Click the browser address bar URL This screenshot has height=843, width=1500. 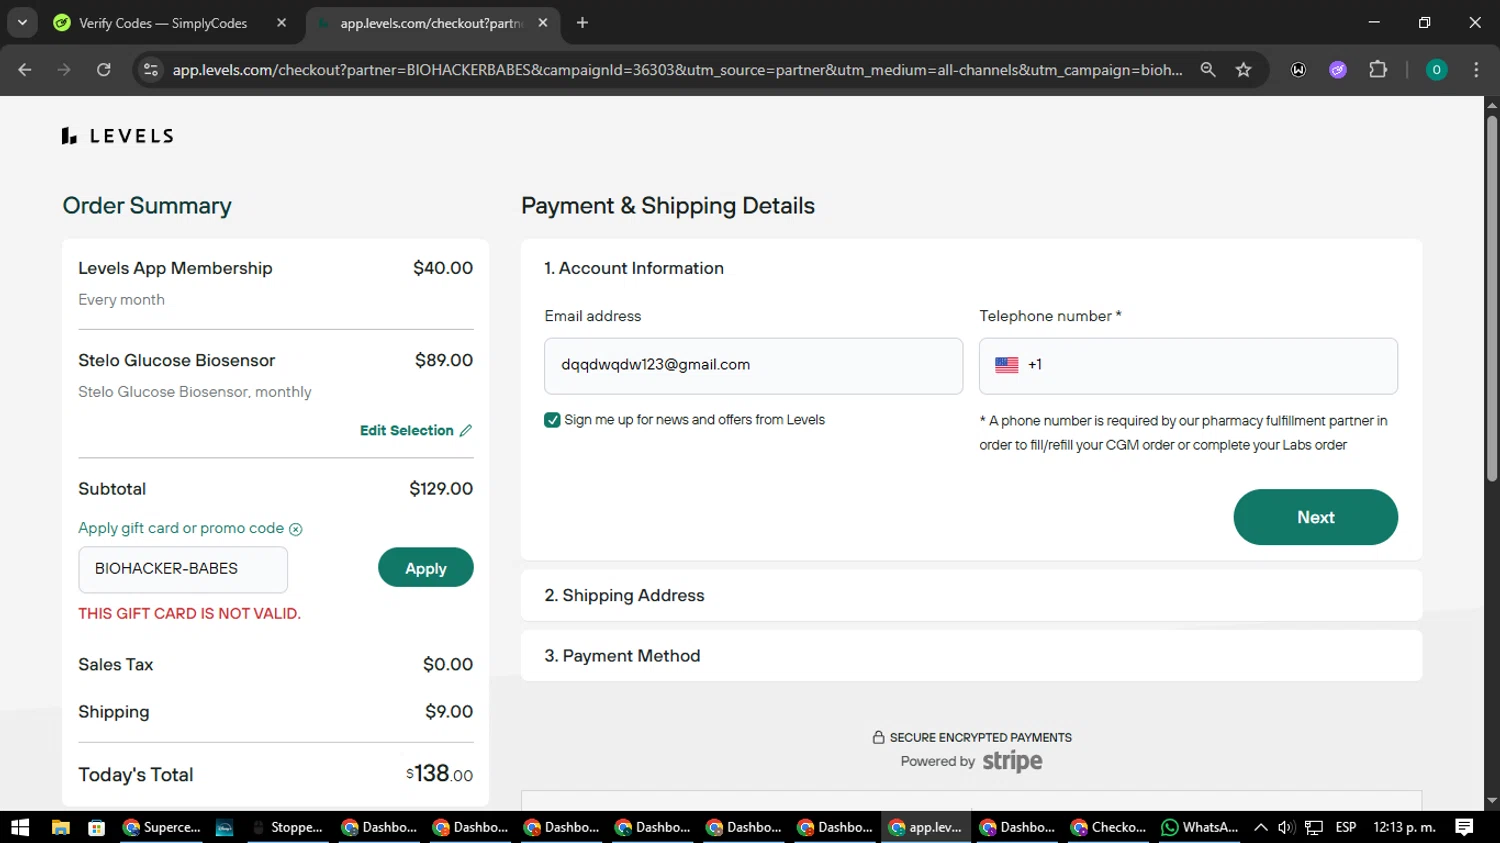tap(677, 70)
